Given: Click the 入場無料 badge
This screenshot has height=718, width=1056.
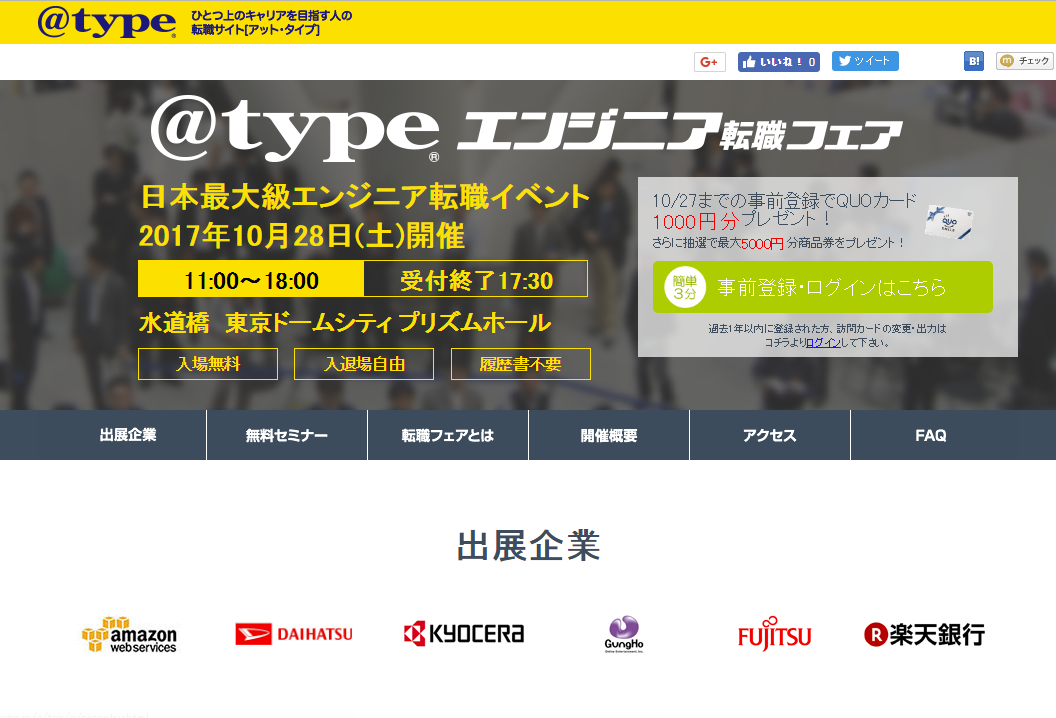Looking at the screenshot, I should pos(208,364).
